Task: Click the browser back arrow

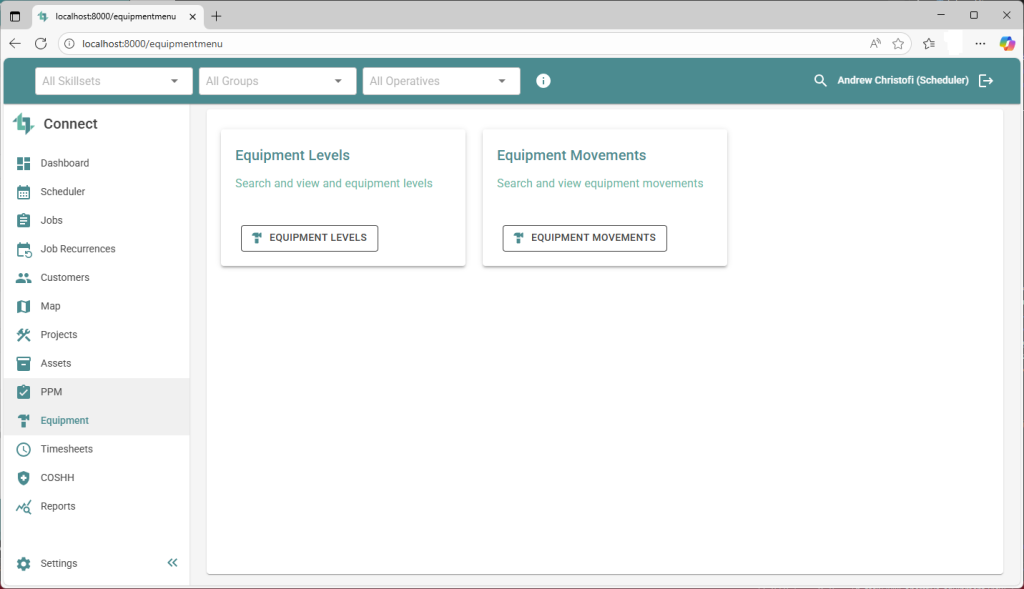Action: tap(15, 44)
